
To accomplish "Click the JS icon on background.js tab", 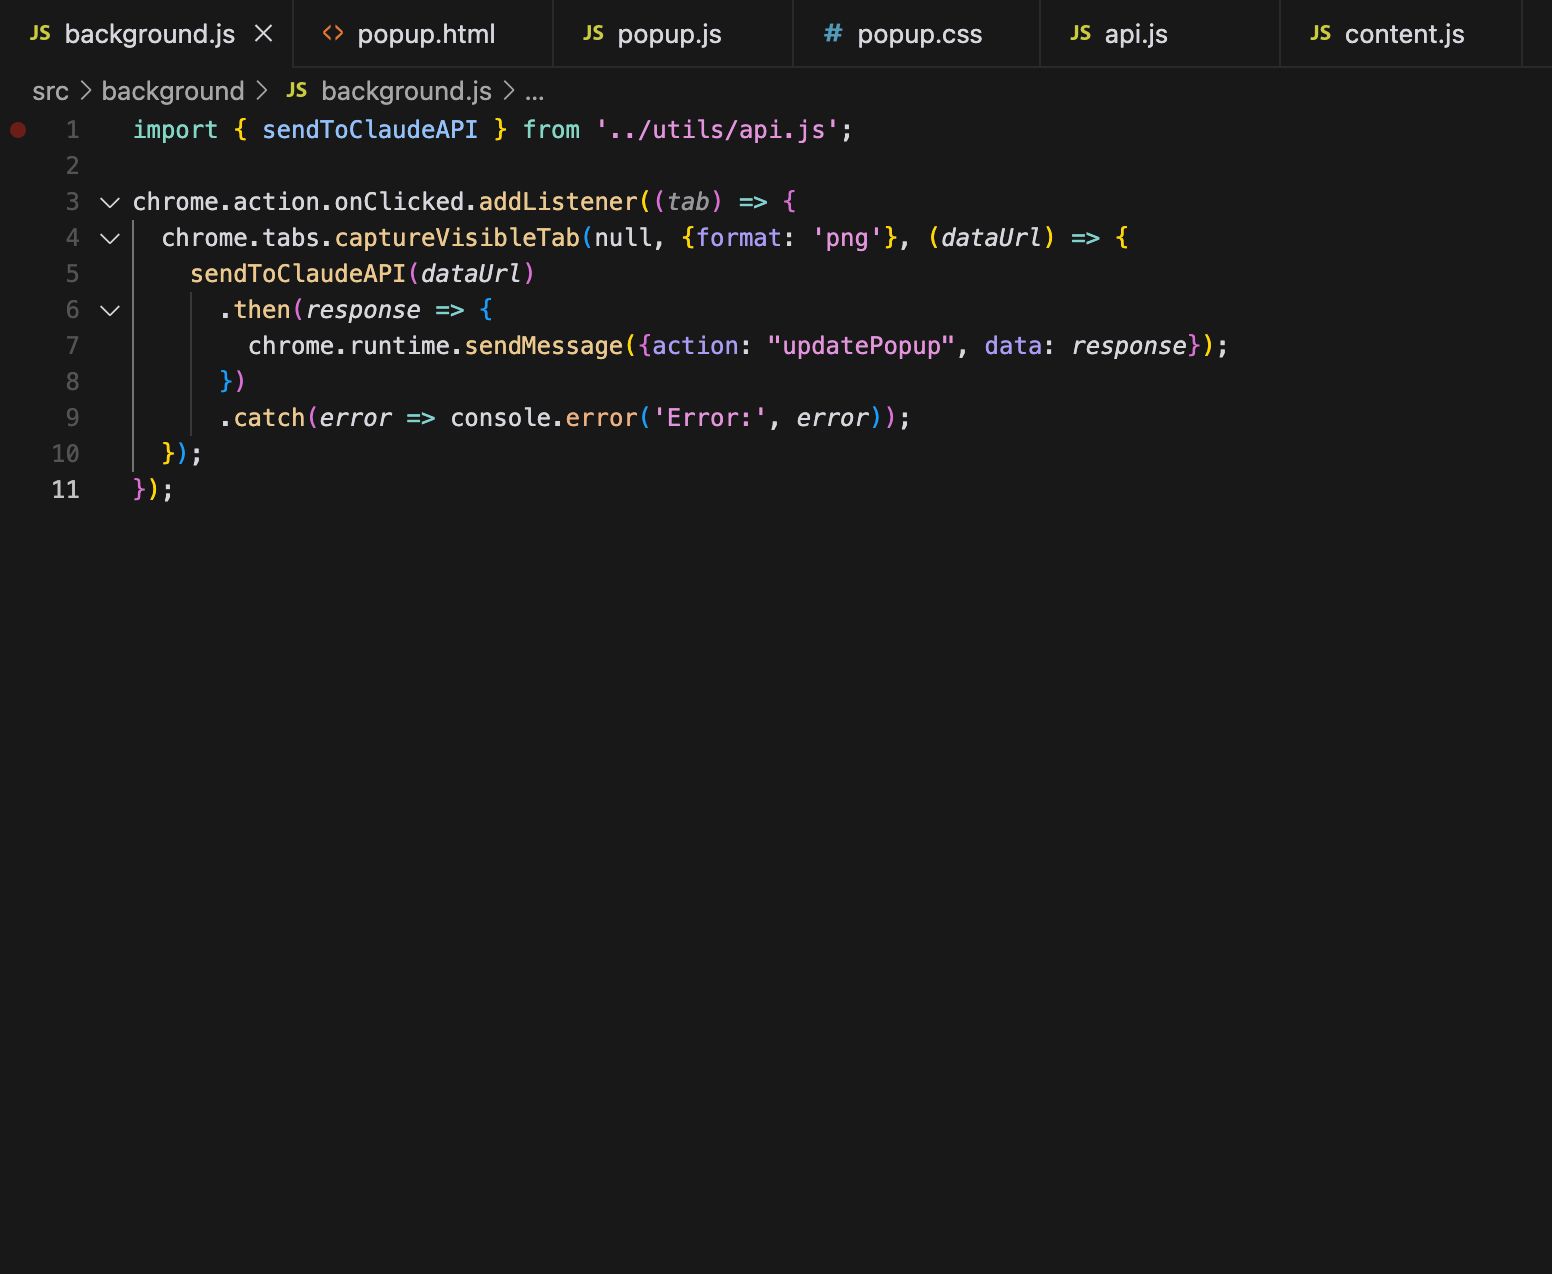I will pyautogui.click(x=40, y=33).
